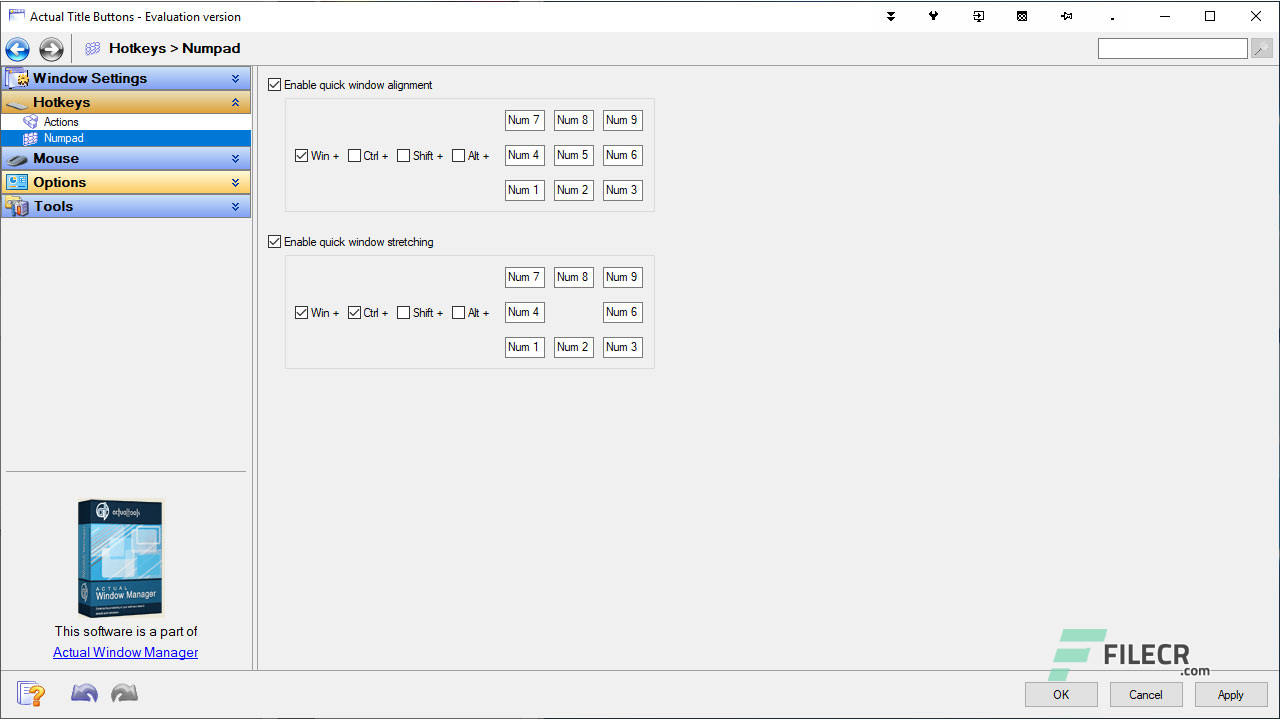Expand the Mouse section chevron
The image size is (1280, 720).
click(235, 159)
